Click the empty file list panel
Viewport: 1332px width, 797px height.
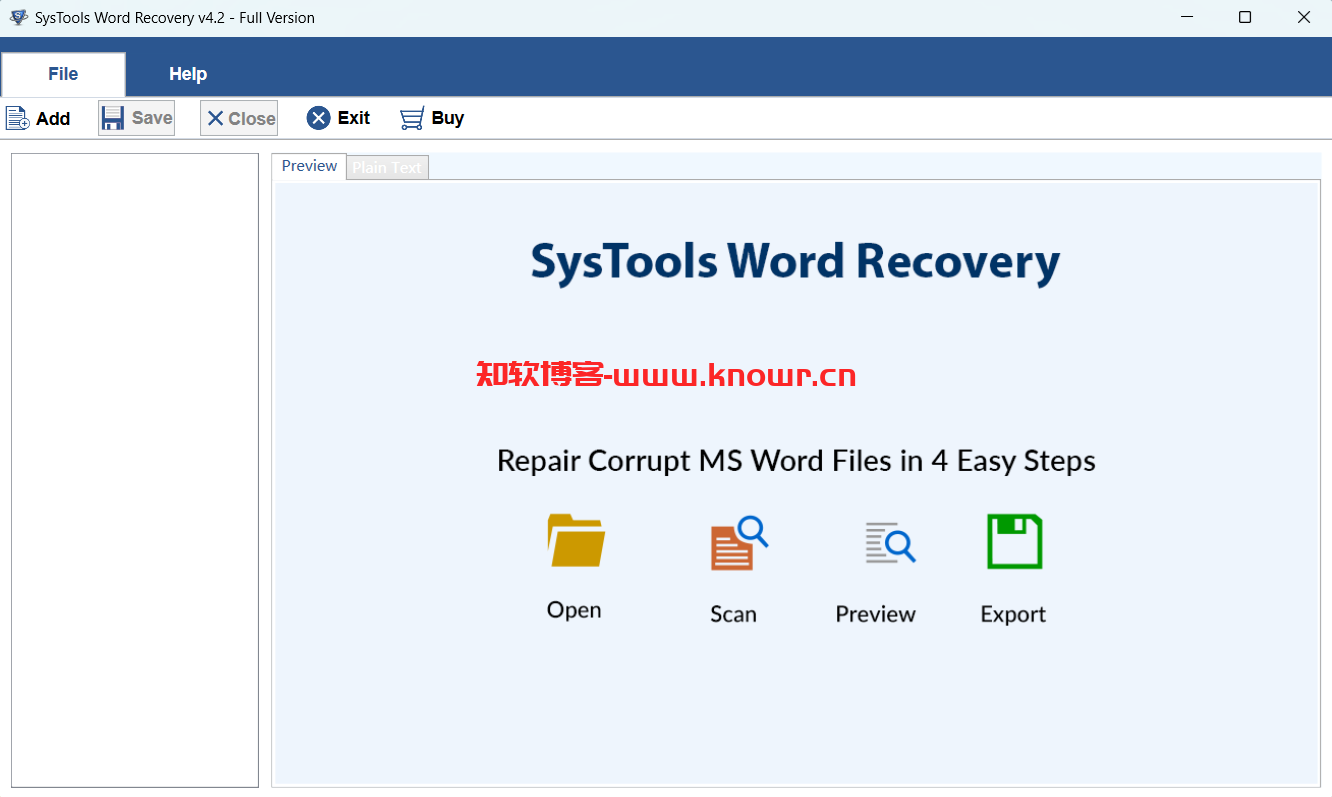(x=135, y=470)
